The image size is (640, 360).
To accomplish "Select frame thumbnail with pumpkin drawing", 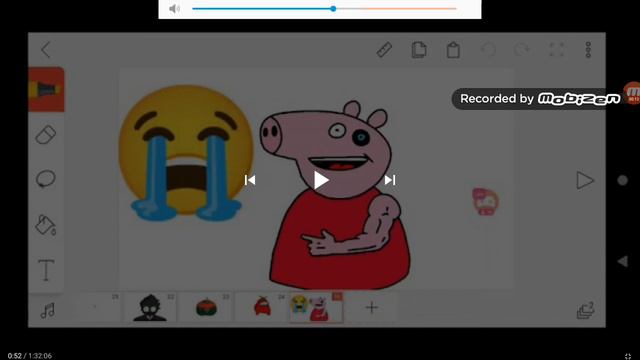I will click(206, 307).
